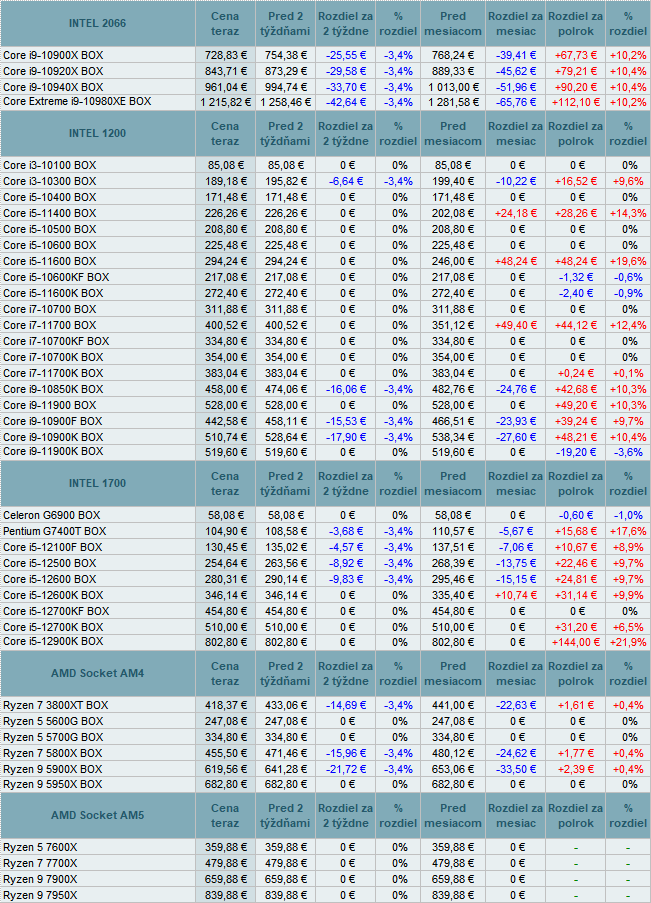Click the -19,20 € half-year difference

click(x=576, y=453)
